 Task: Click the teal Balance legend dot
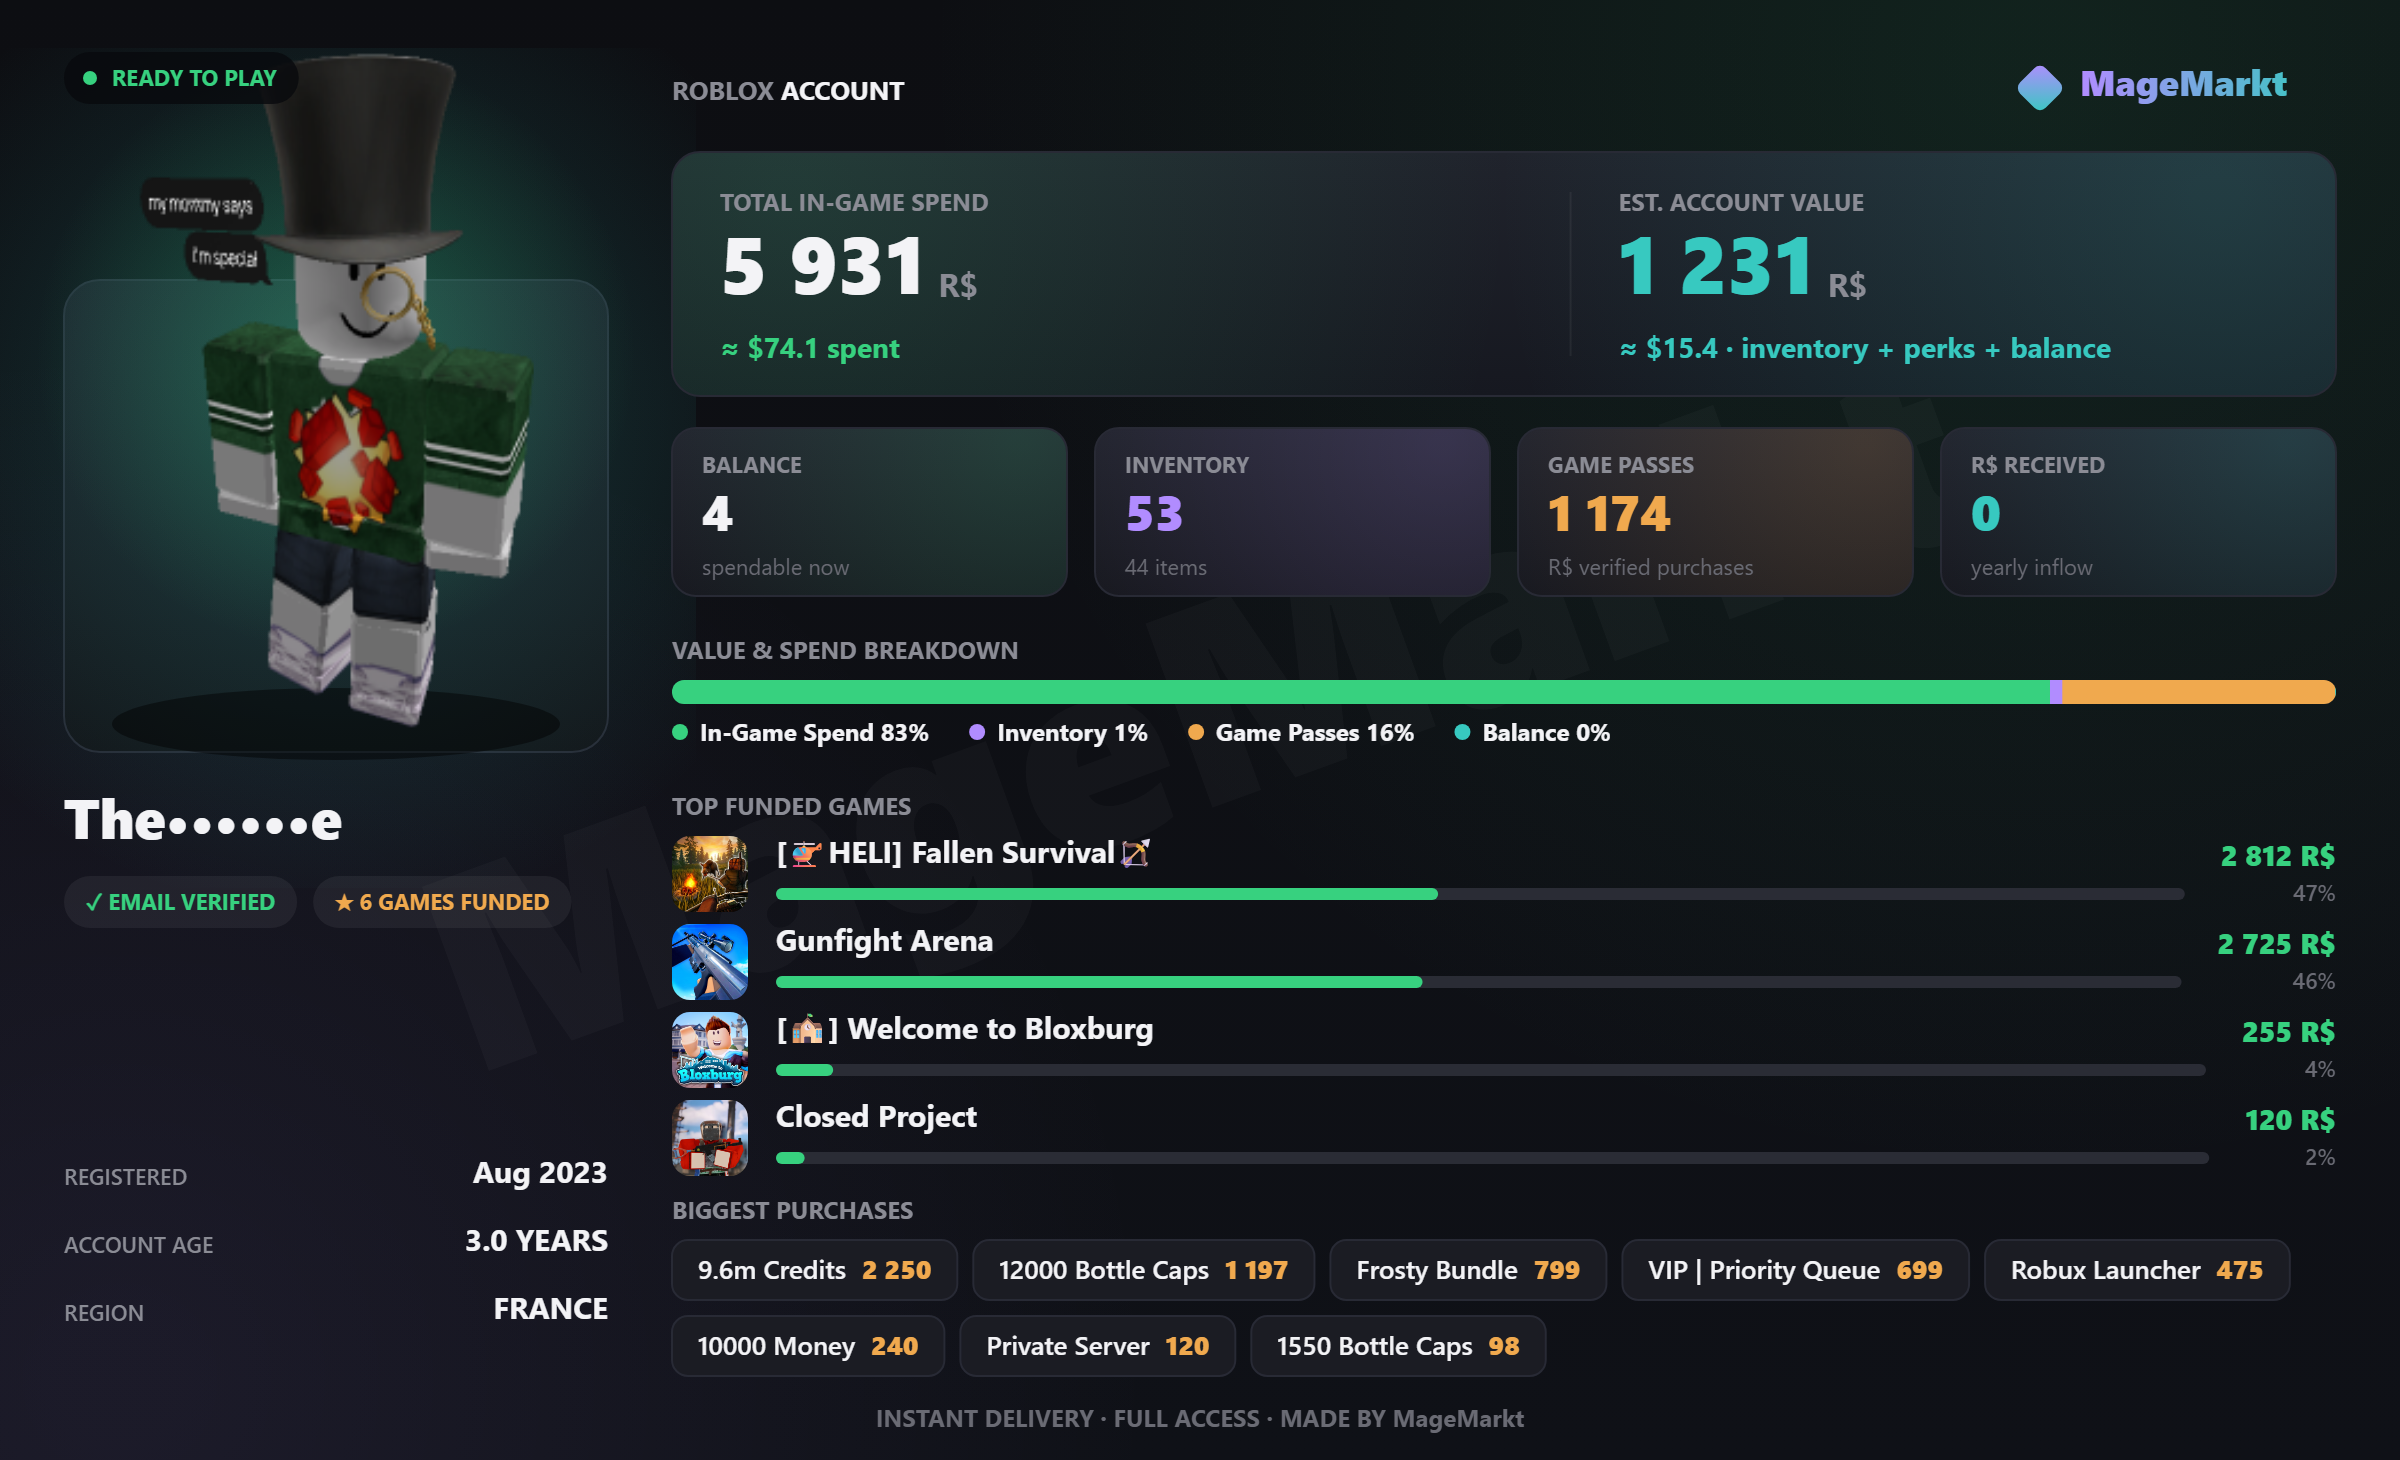tap(1462, 732)
